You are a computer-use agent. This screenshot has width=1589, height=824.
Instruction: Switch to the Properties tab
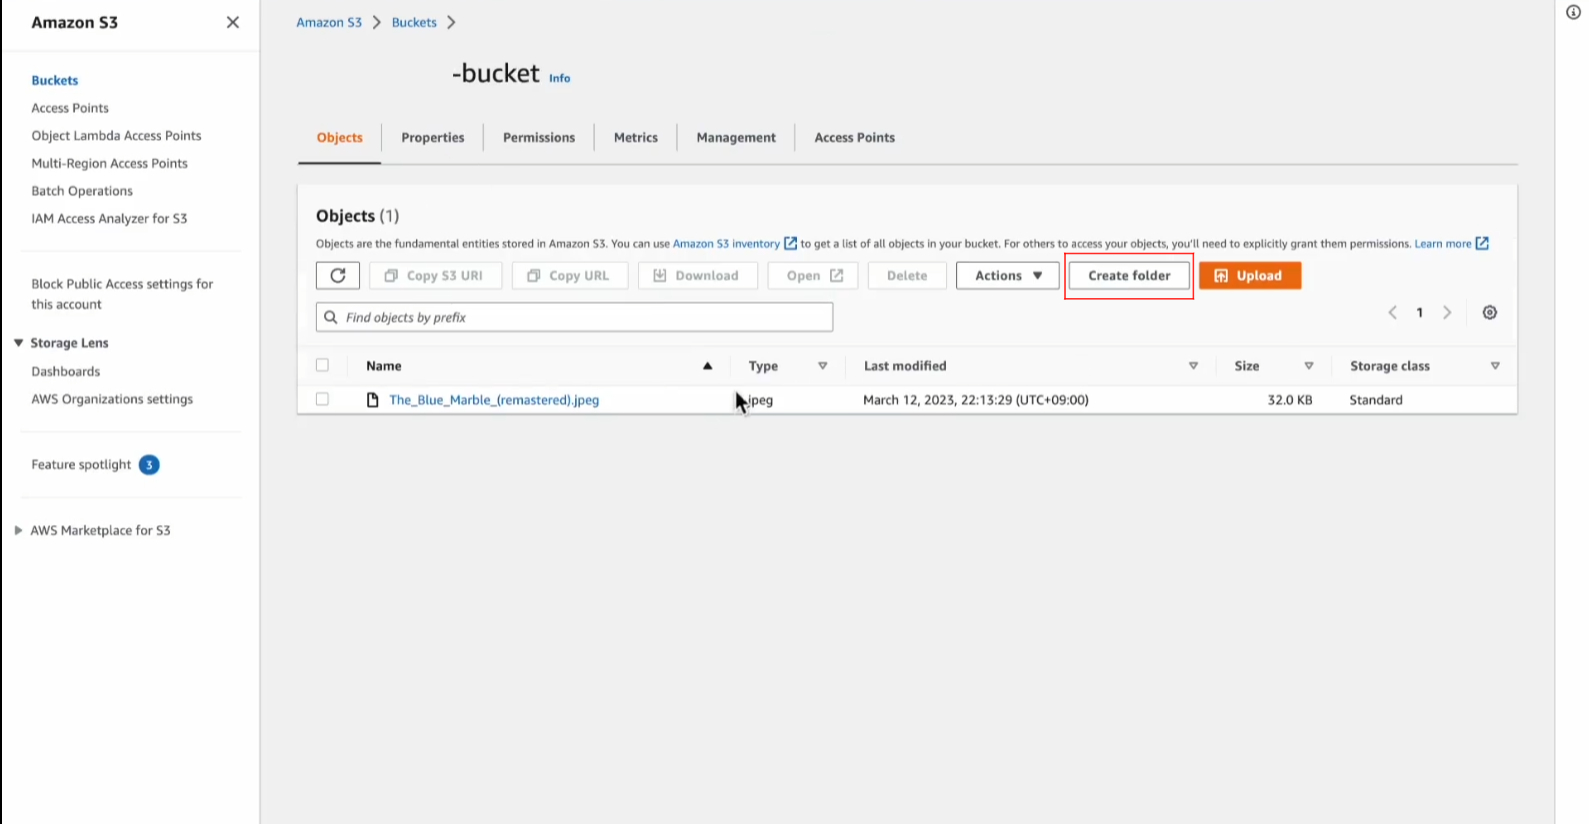point(433,138)
